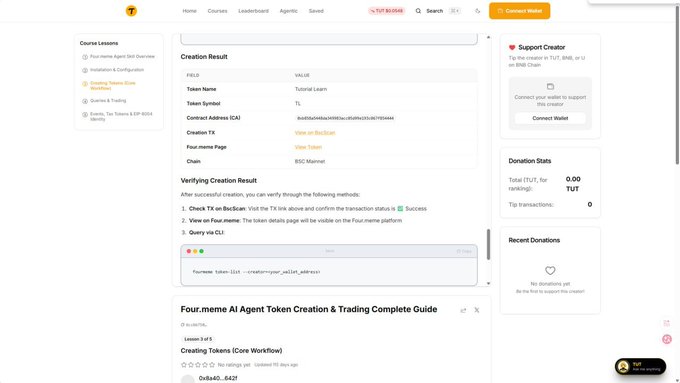Image resolution: width=680 pixels, height=383 pixels.
Task: Click the orange Connect Wallet button
Action: pyautogui.click(x=520, y=11)
